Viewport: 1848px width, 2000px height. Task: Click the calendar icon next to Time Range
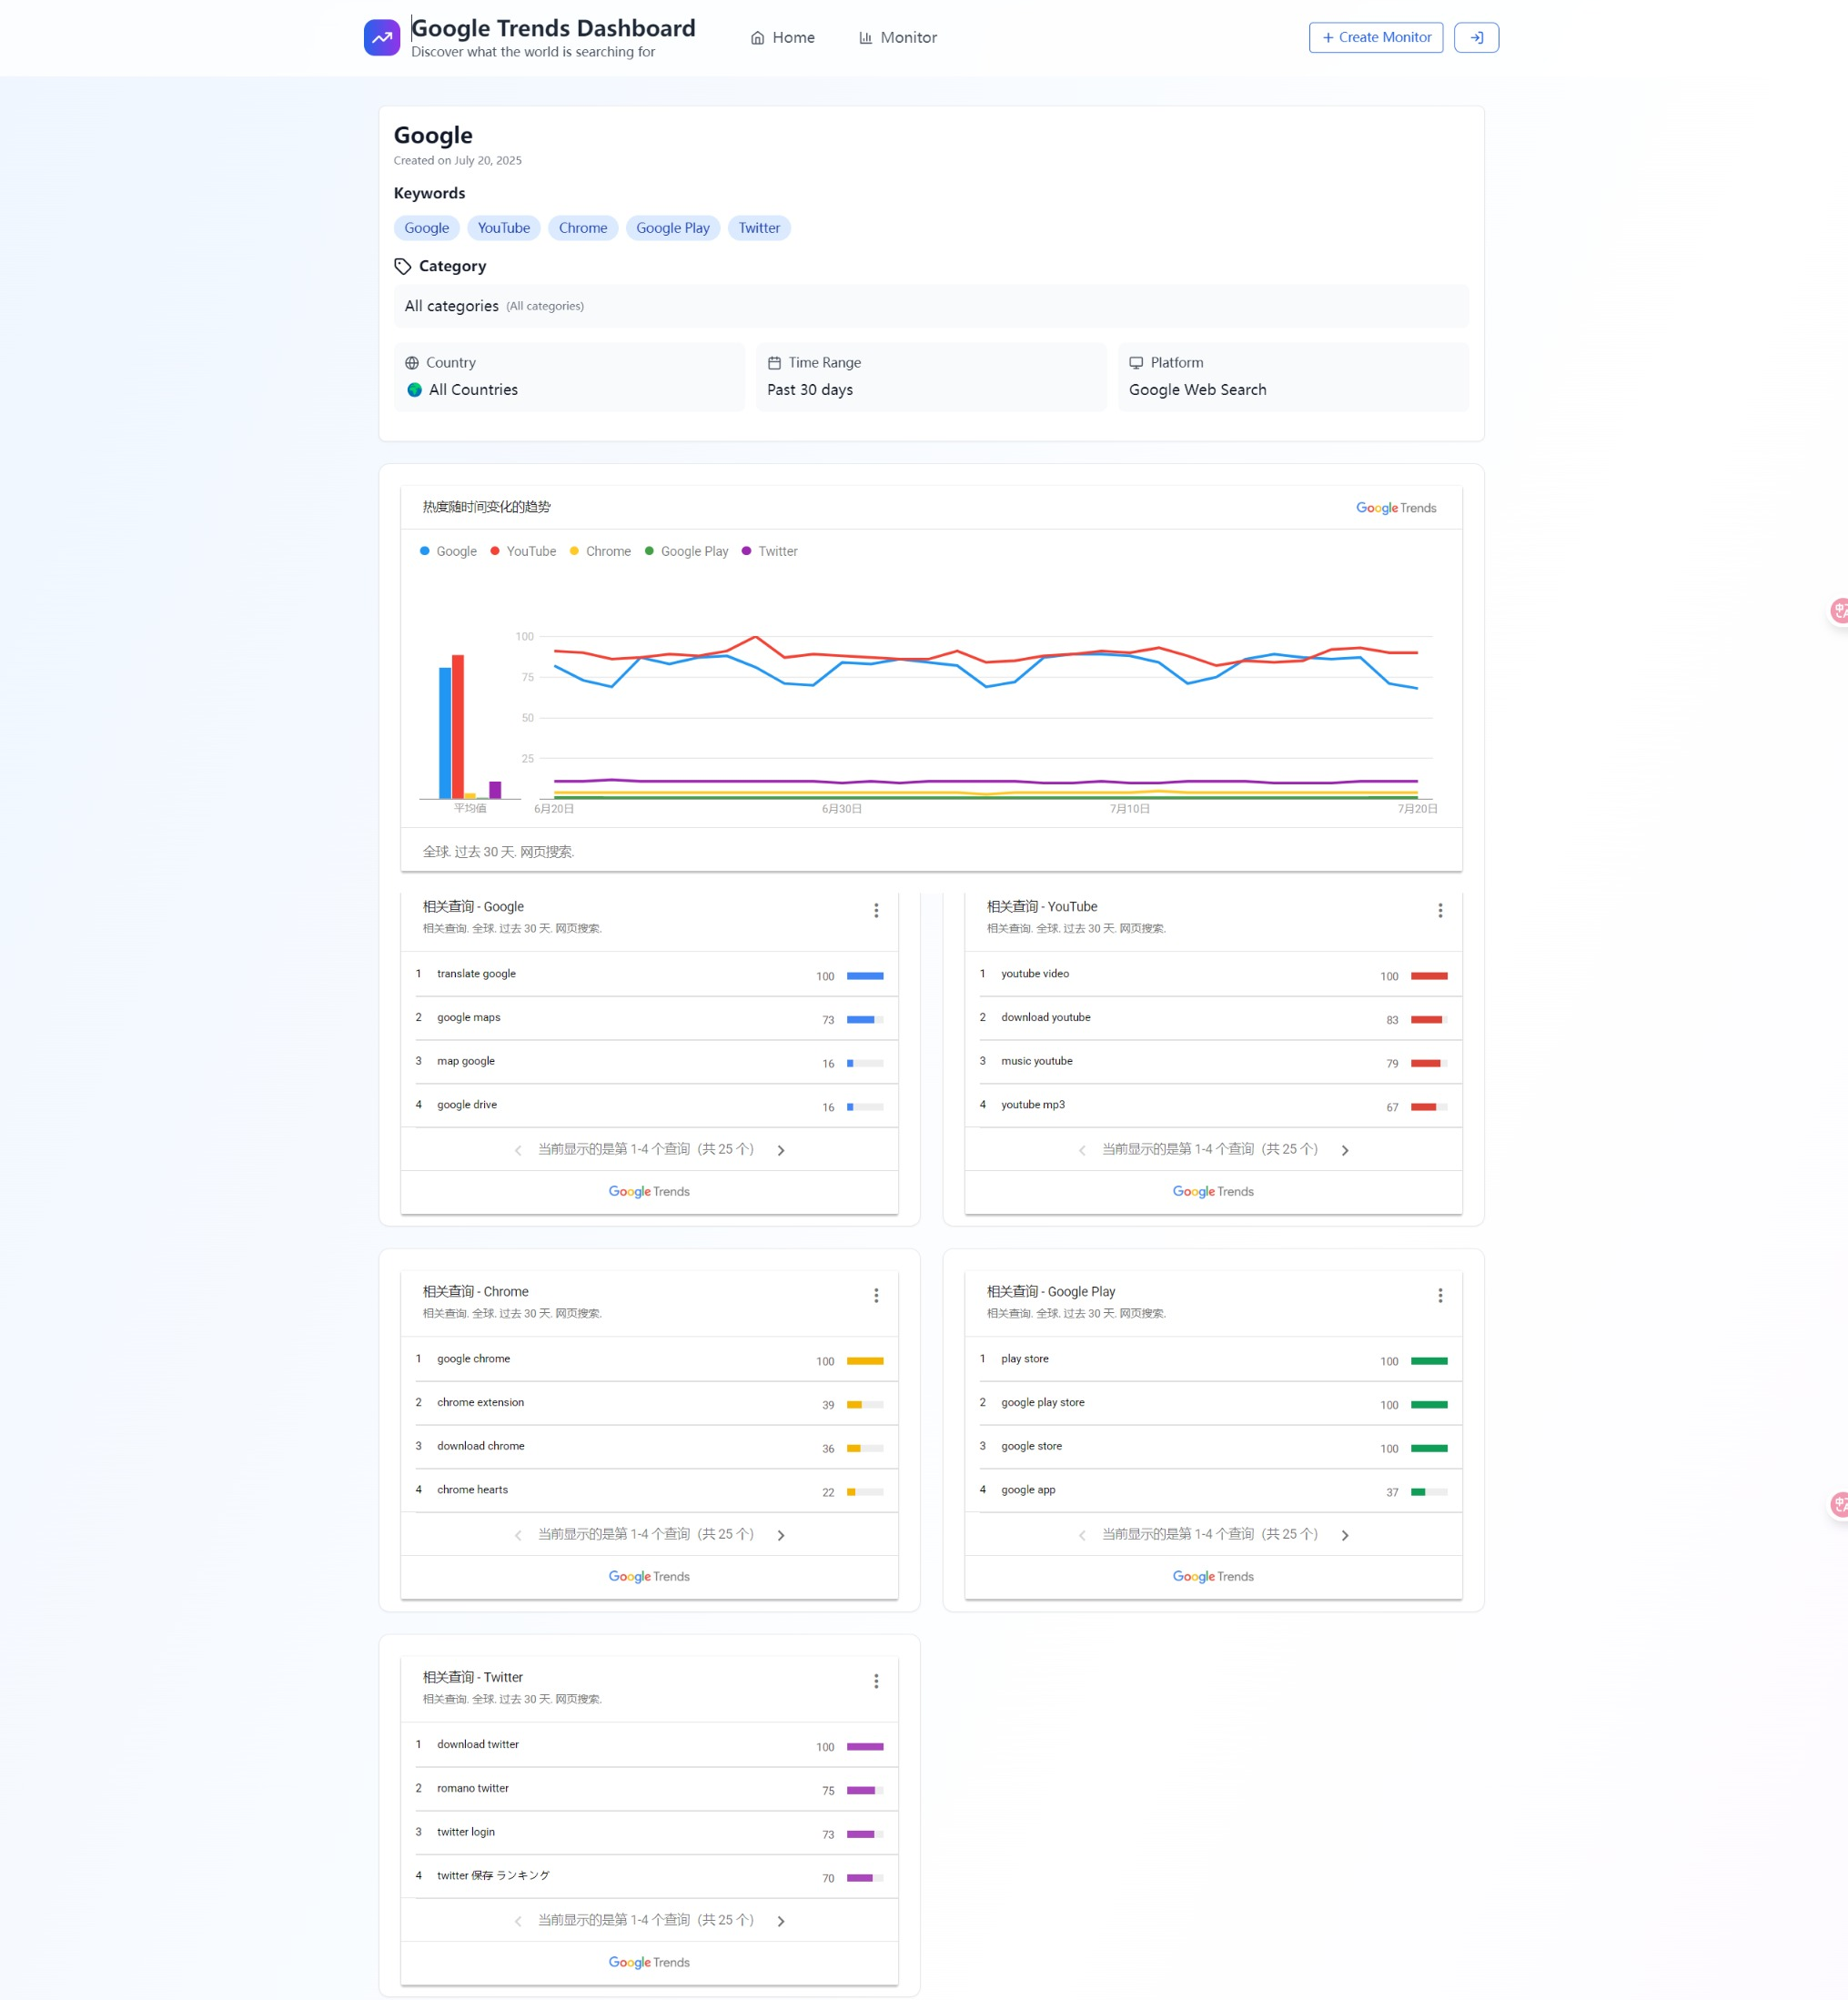click(x=774, y=362)
